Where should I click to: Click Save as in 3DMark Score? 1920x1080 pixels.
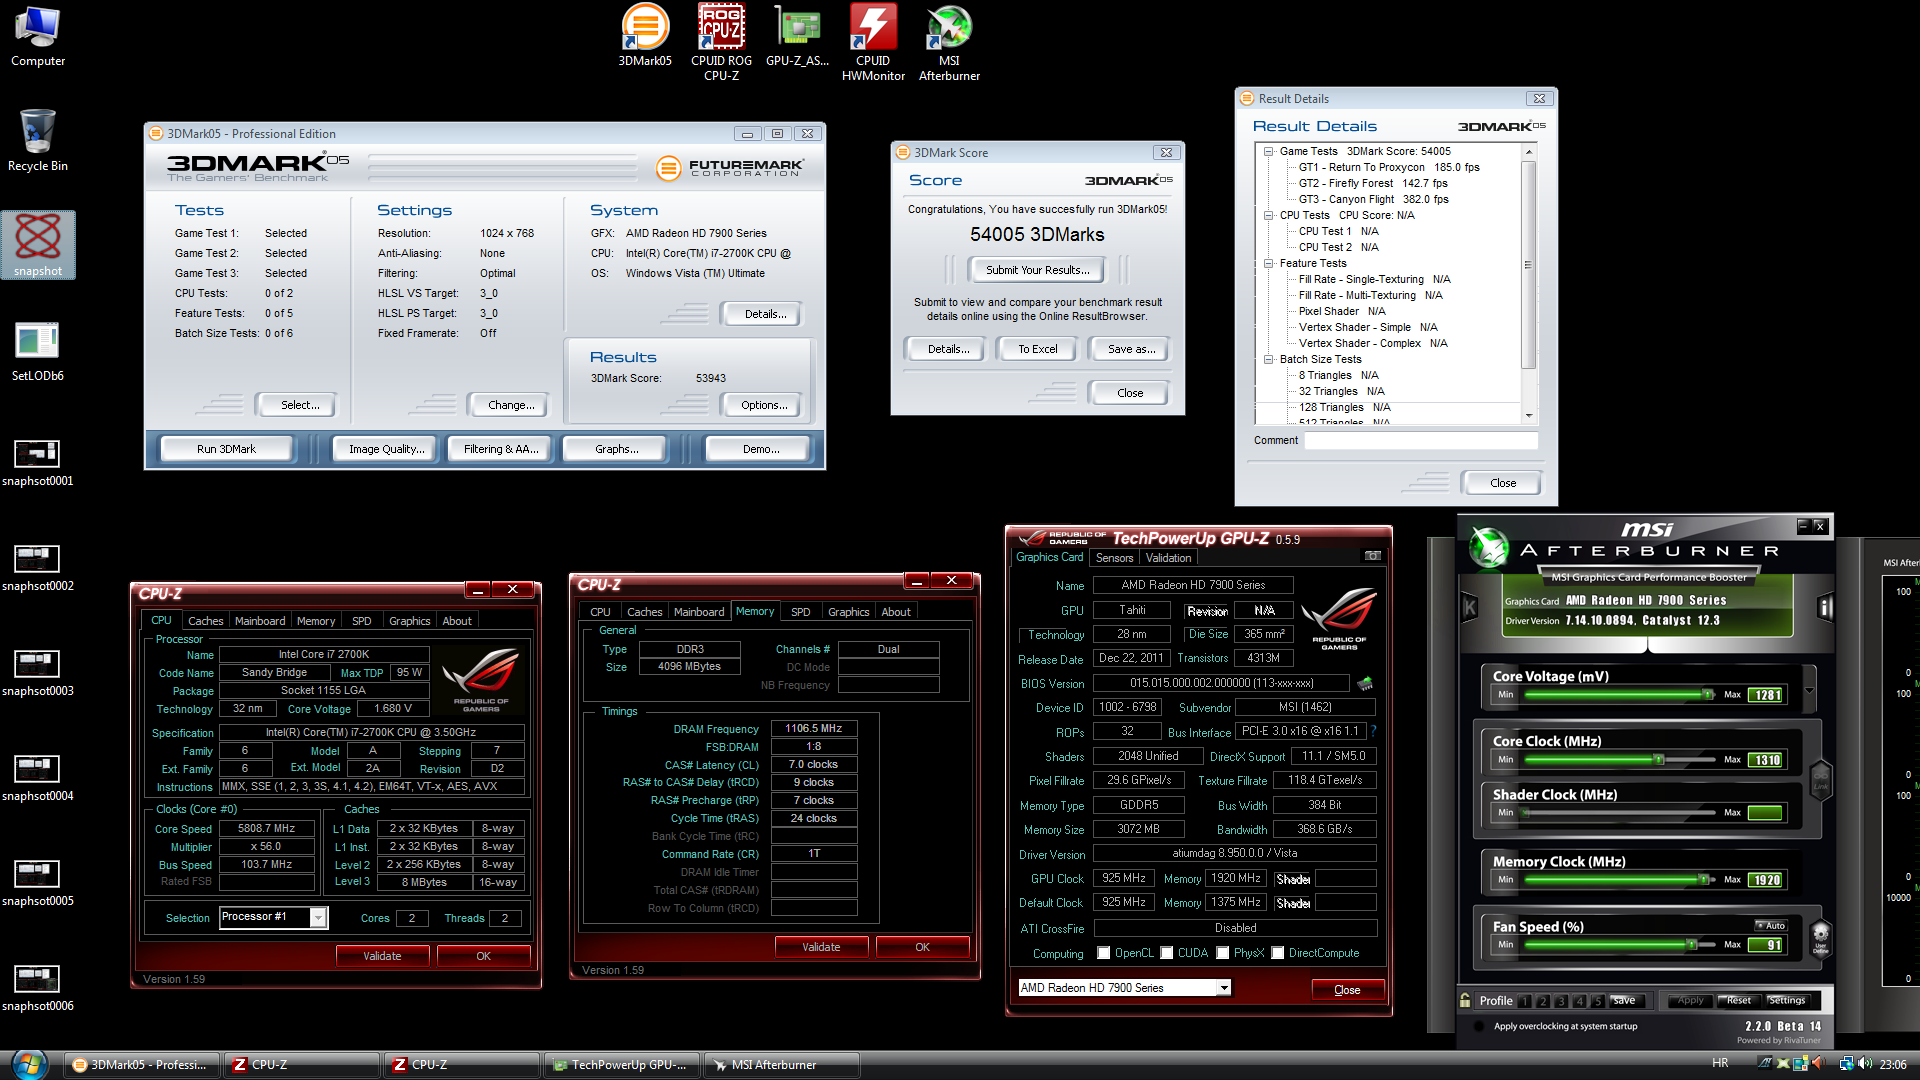tap(1131, 349)
